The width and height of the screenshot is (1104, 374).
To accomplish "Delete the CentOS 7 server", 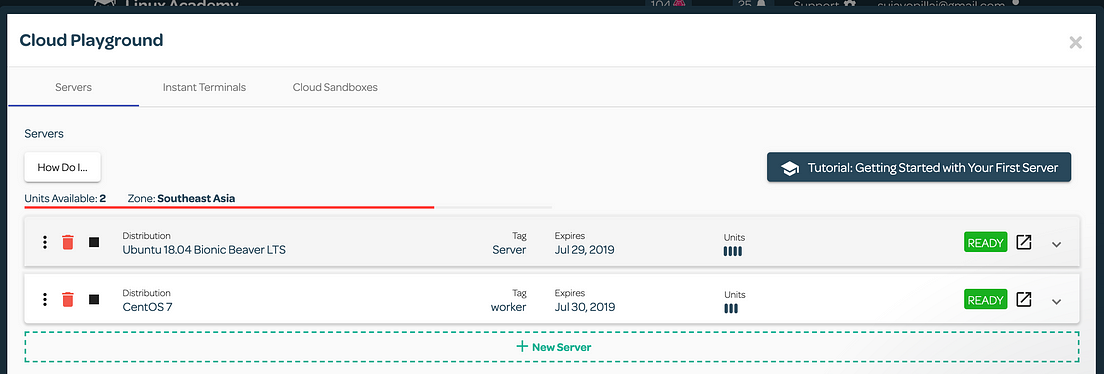I will (x=68, y=299).
